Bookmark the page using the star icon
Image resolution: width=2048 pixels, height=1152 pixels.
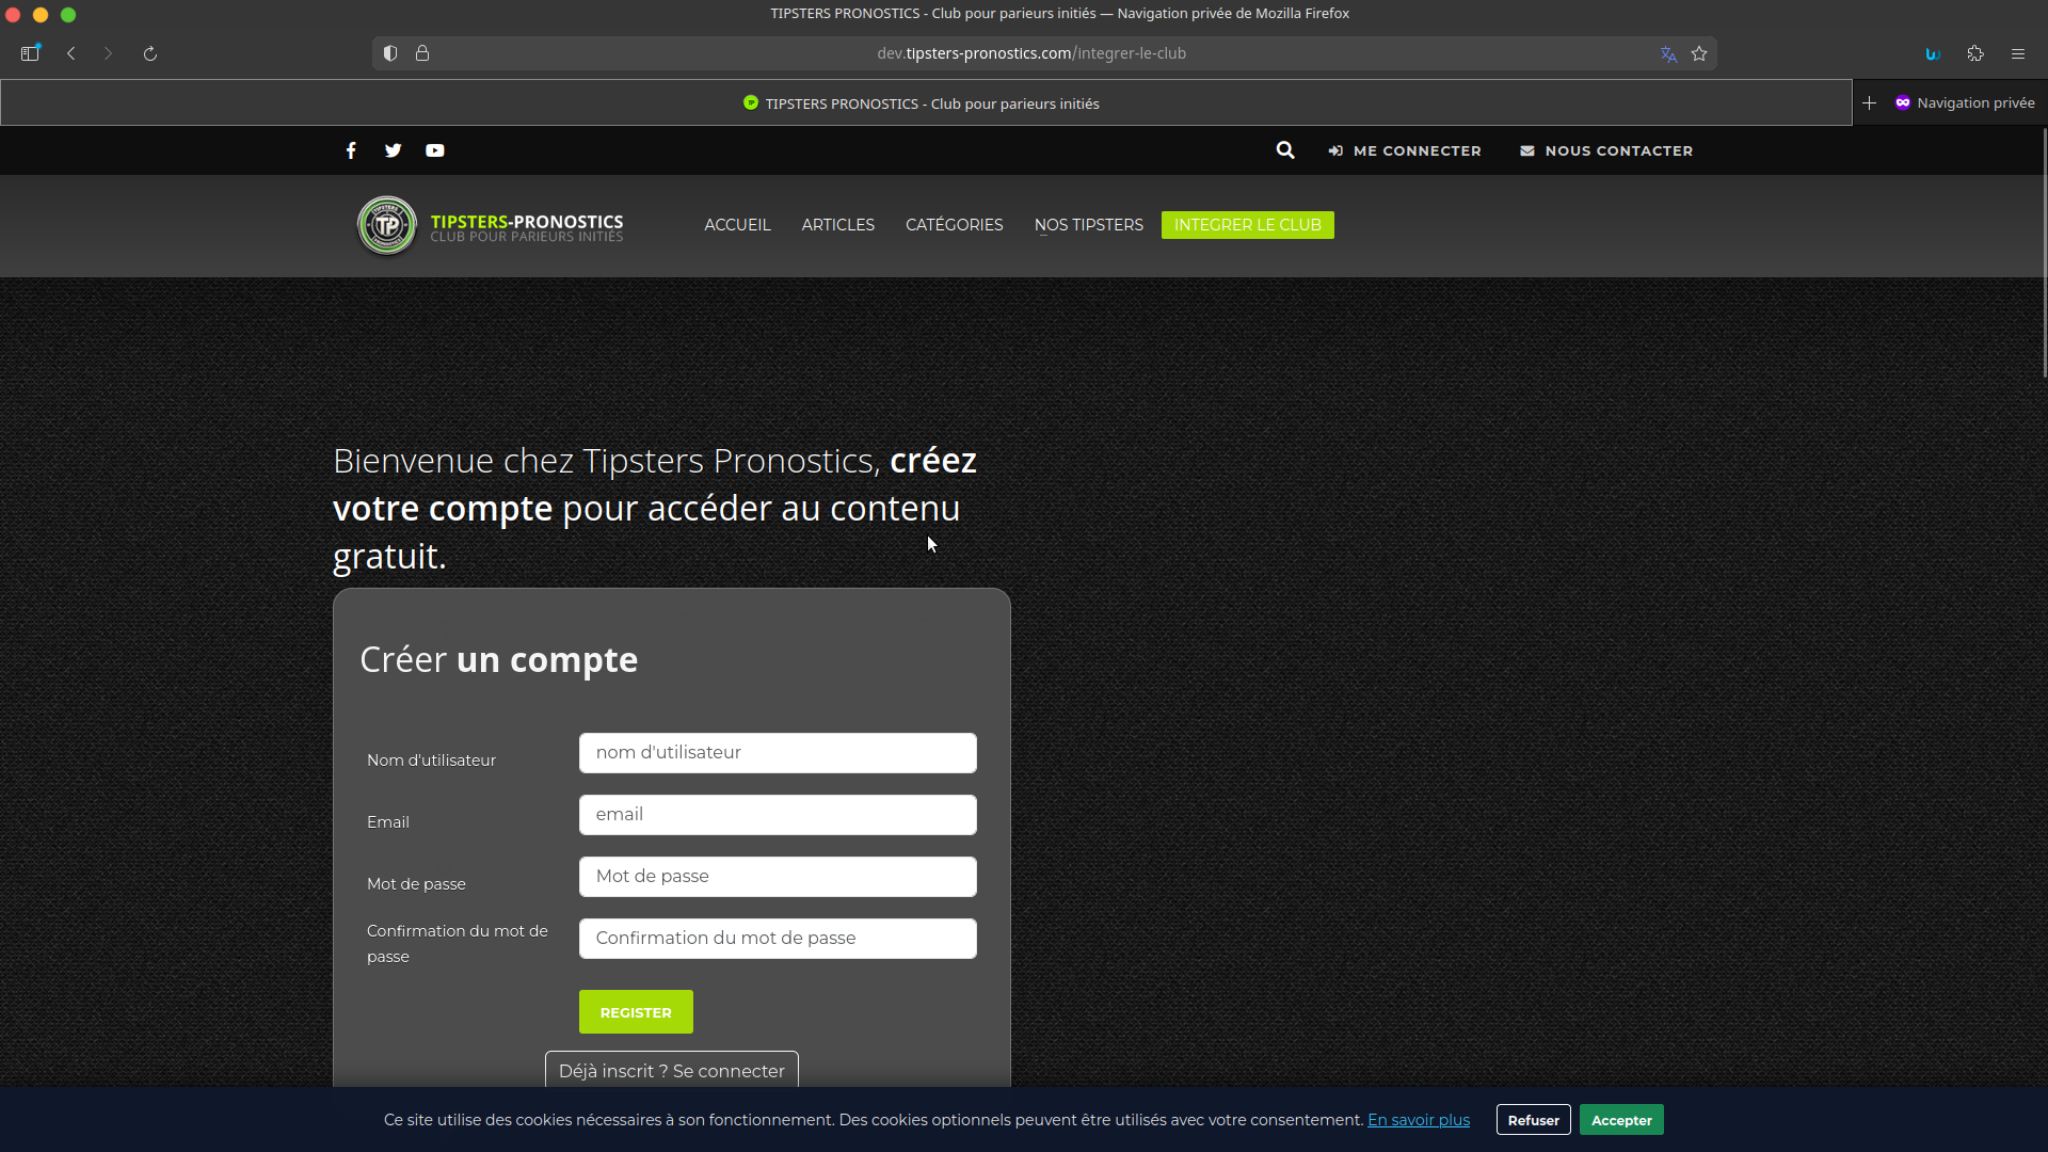tap(1699, 53)
